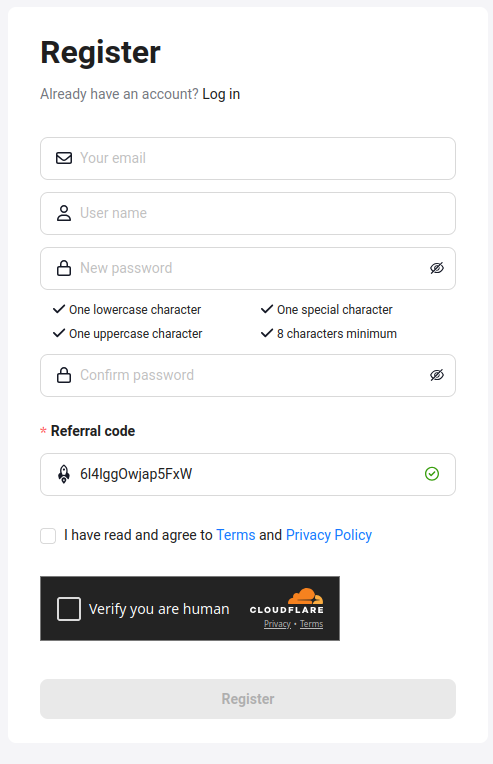Open the blue Terms link
The image size is (493, 764).
click(x=236, y=535)
